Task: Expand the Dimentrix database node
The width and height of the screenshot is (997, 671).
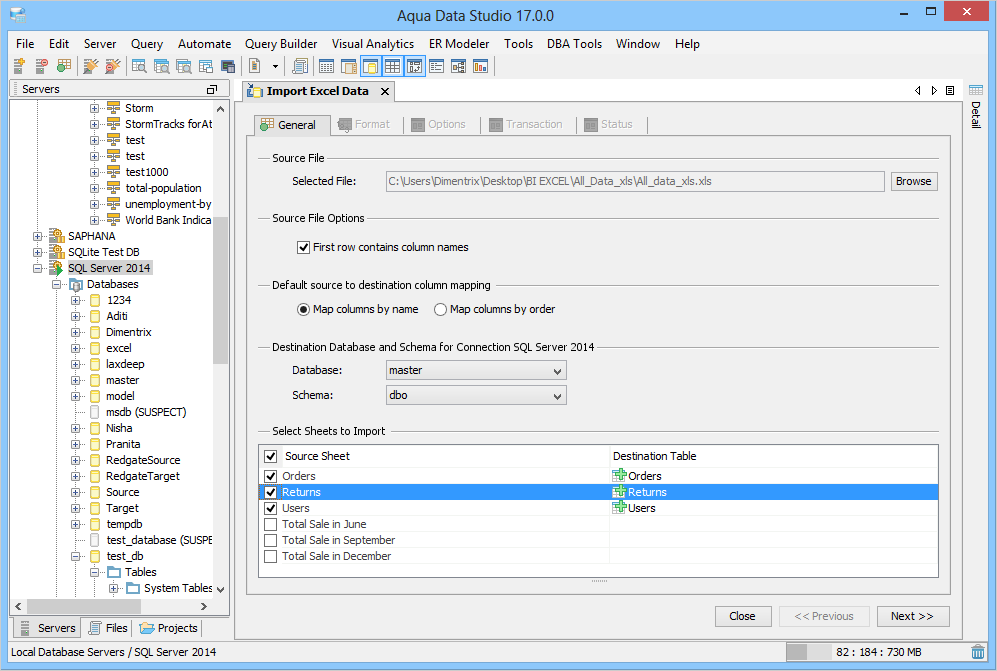Action: tap(76, 332)
